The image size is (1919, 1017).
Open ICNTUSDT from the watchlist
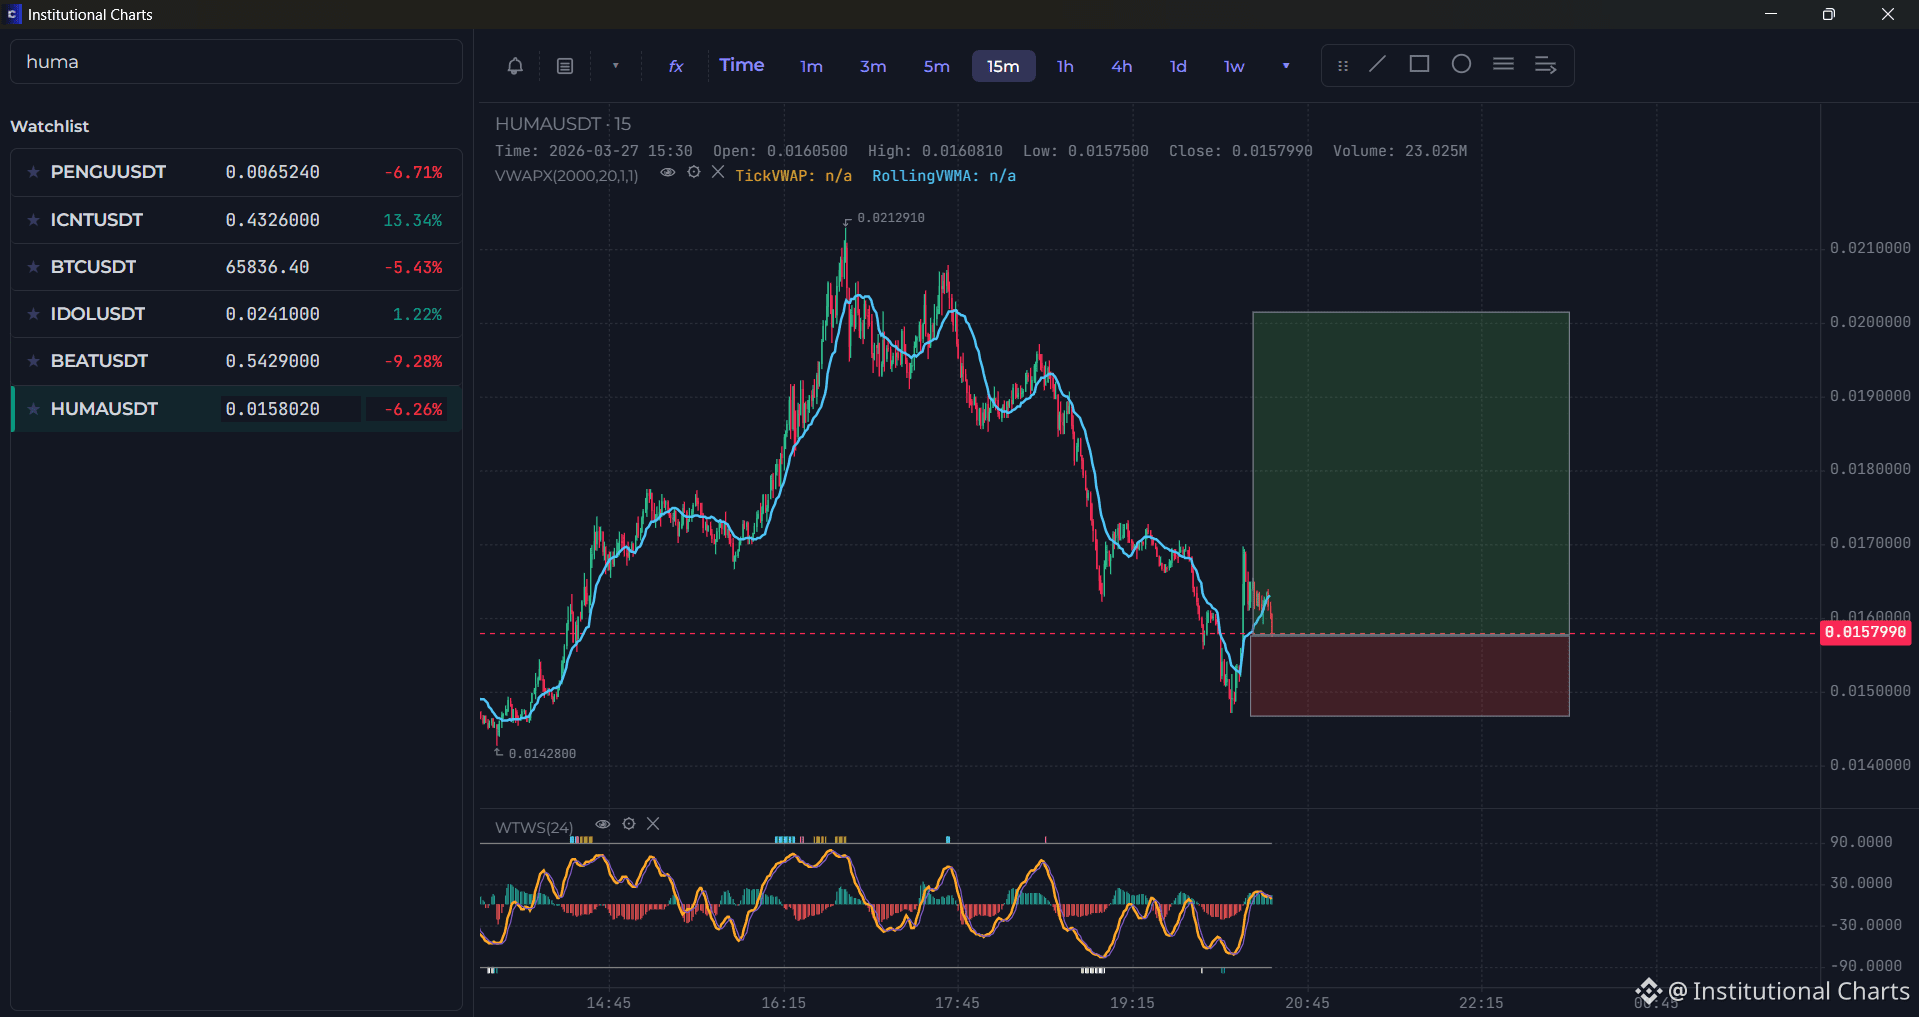pos(236,220)
